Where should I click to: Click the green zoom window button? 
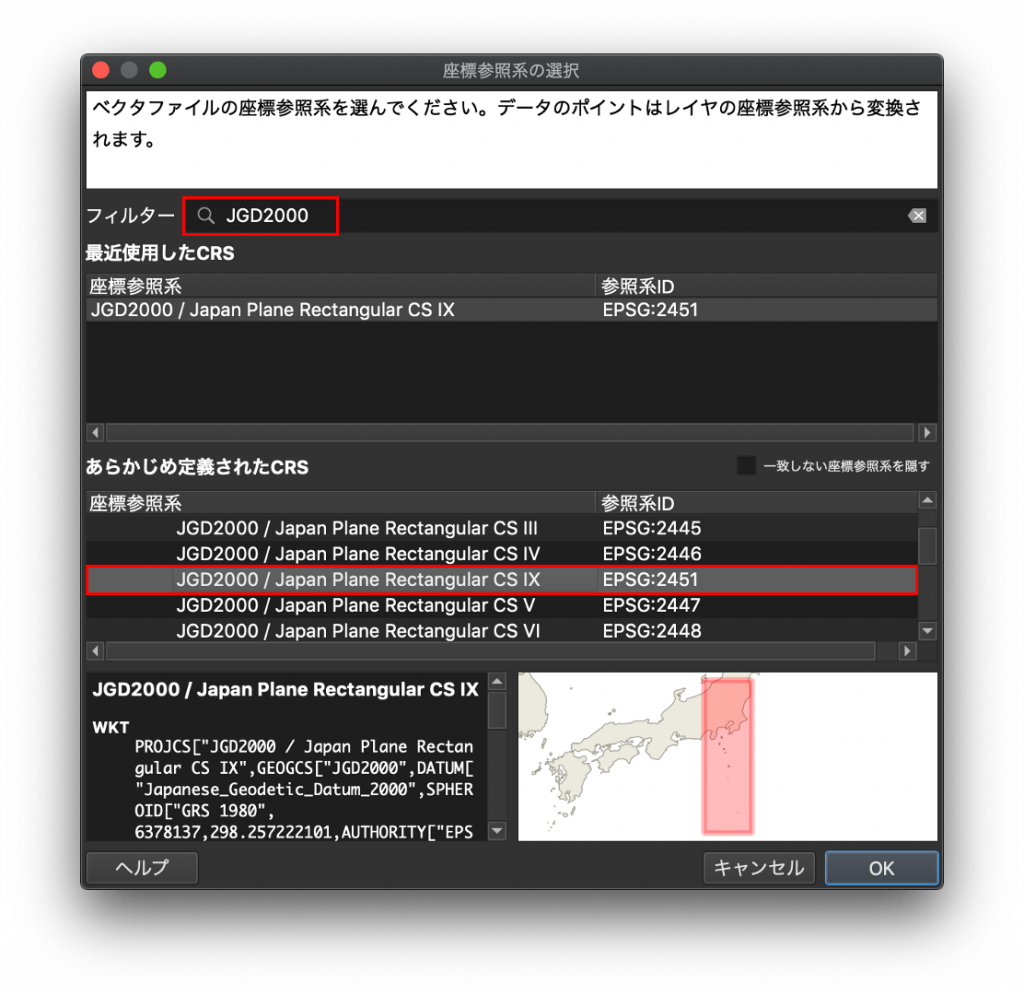(x=157, y=70)
